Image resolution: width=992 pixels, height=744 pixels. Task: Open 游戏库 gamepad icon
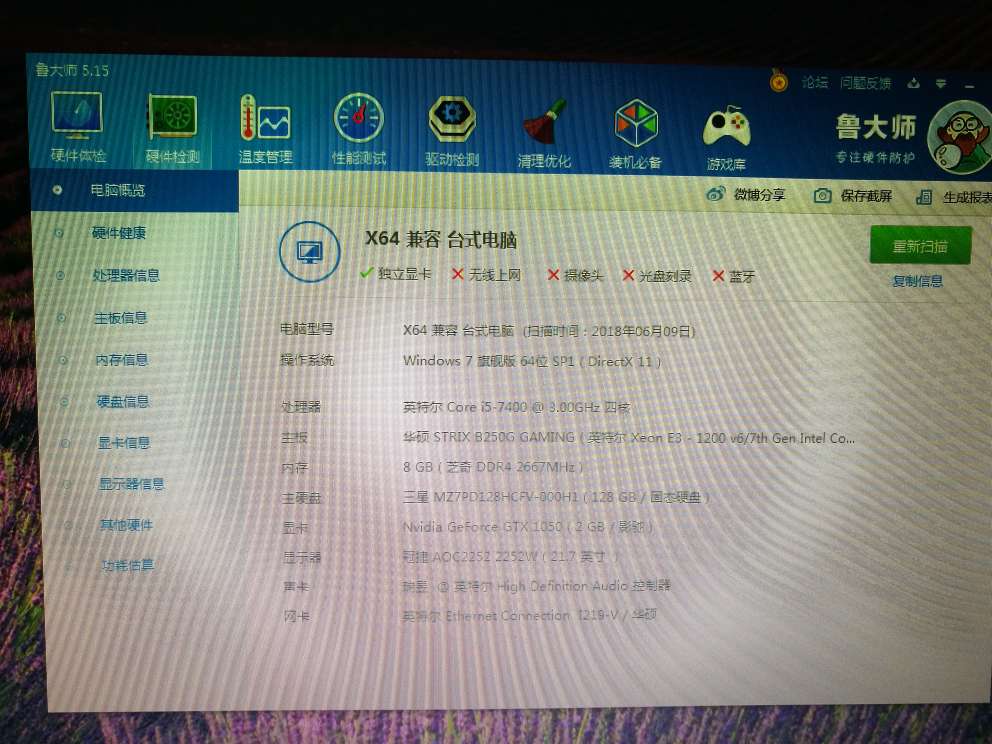coord(726,126)
